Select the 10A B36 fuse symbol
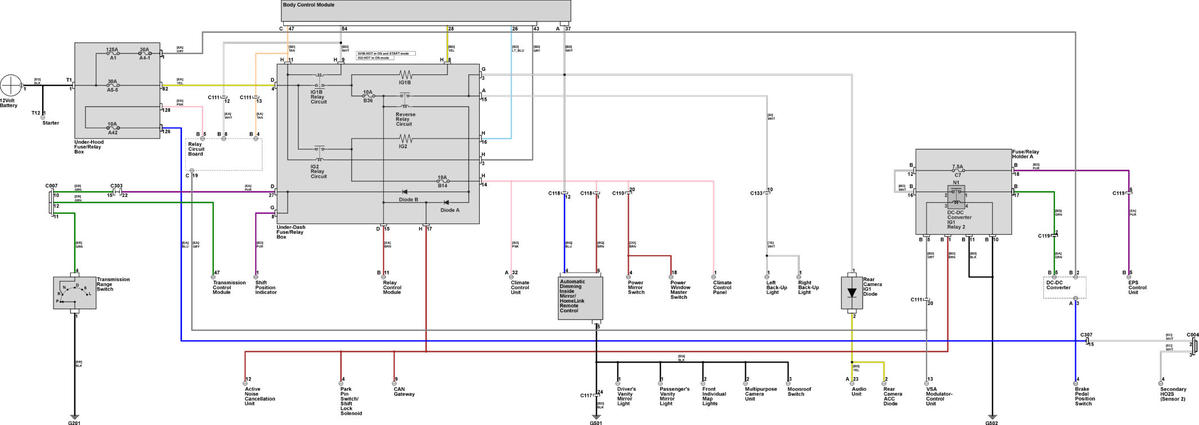 [x=368, y=96]
